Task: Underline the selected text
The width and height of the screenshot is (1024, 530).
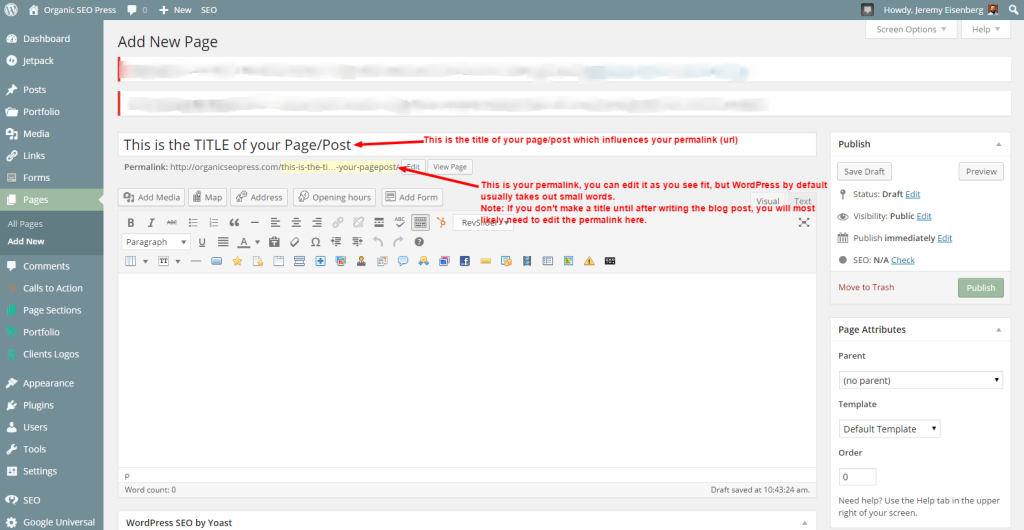Action: click(202, 242)
